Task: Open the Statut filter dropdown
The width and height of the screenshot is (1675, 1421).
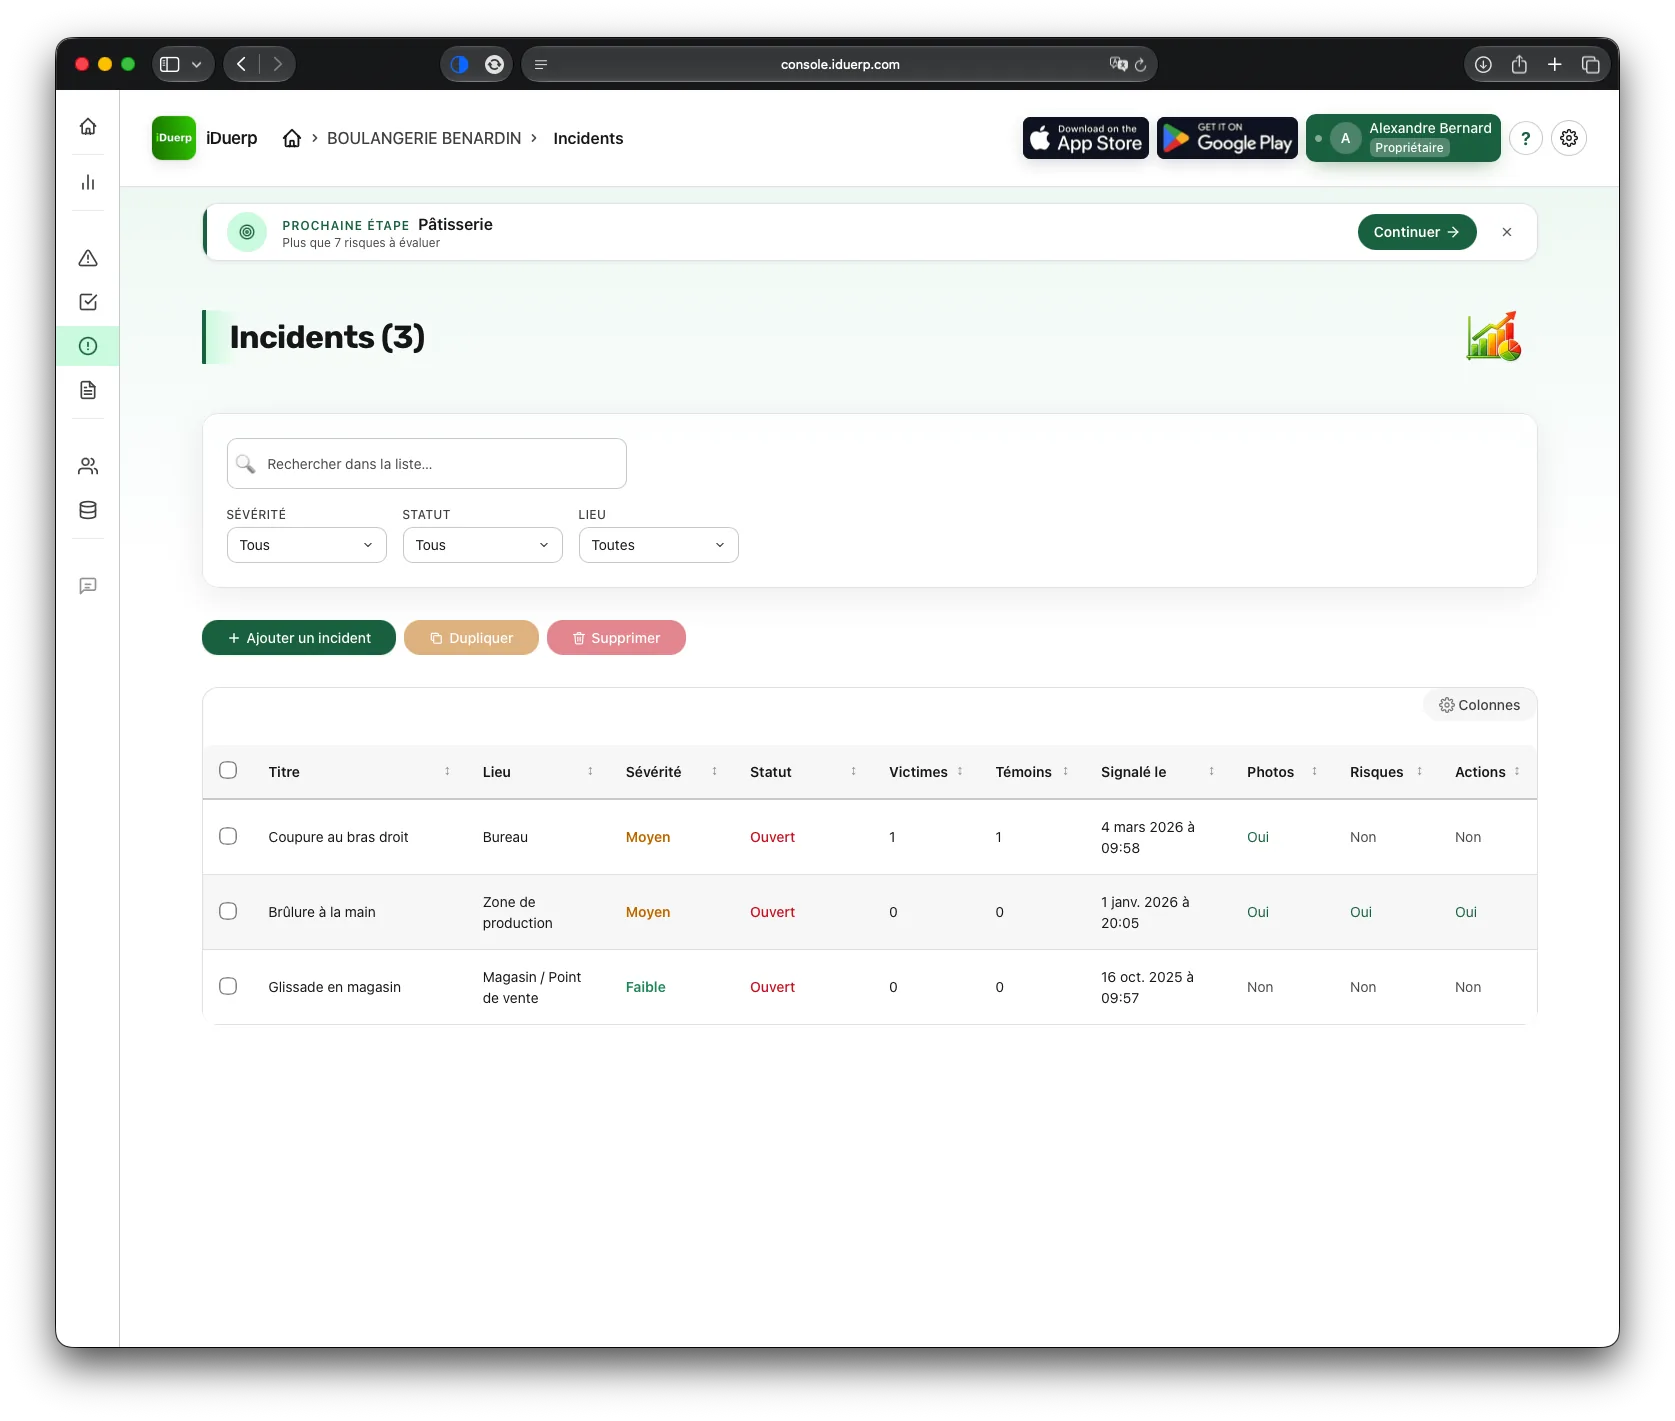Action: 482,545
